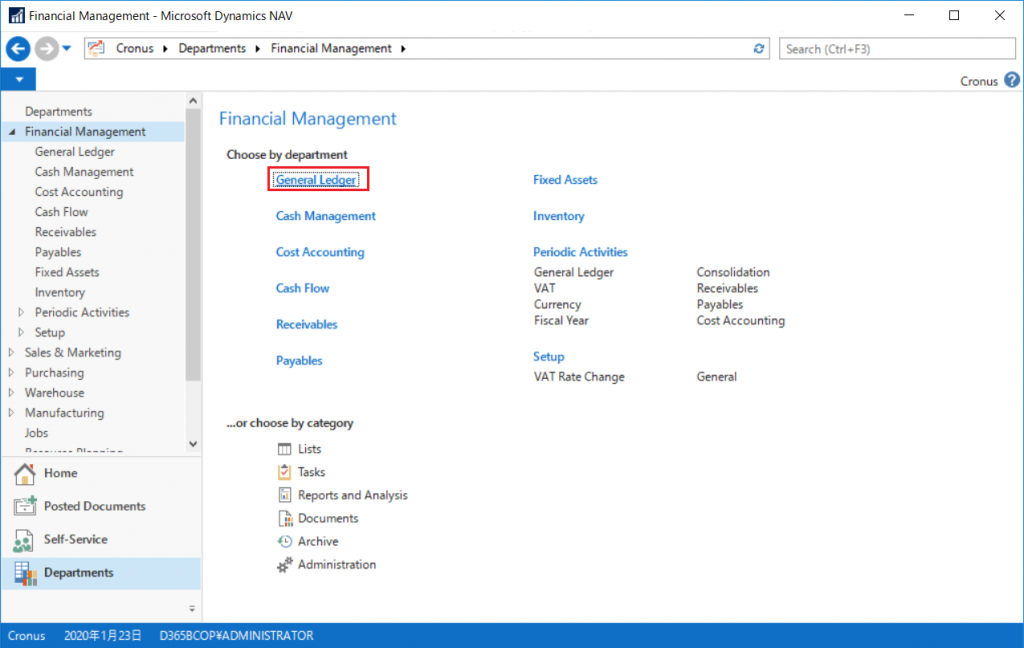Open Posted Documents icon in navigation pane

25,506
